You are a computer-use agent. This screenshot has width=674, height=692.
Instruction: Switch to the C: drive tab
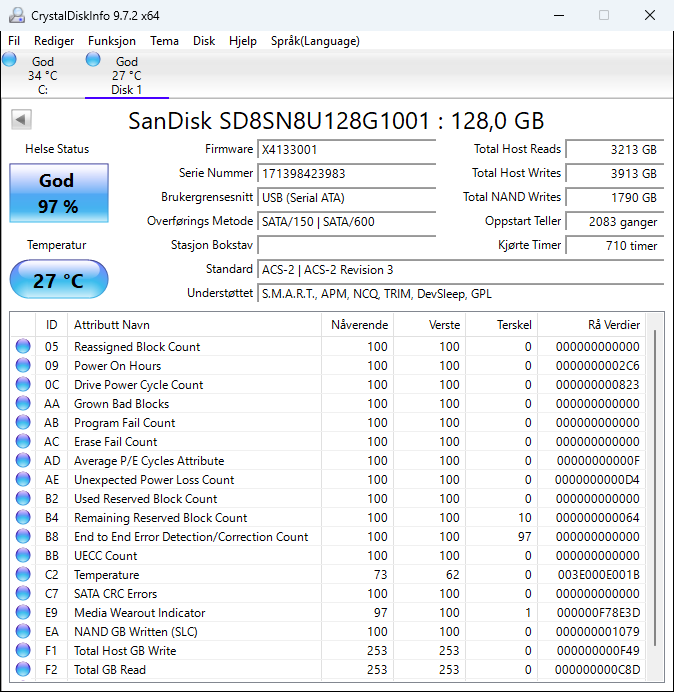pos(42,75)
